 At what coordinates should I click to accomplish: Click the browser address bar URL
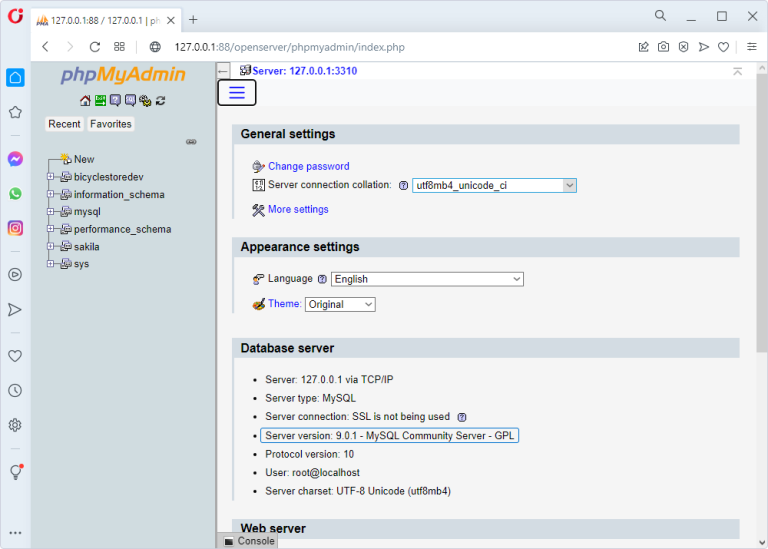[289, 47]
